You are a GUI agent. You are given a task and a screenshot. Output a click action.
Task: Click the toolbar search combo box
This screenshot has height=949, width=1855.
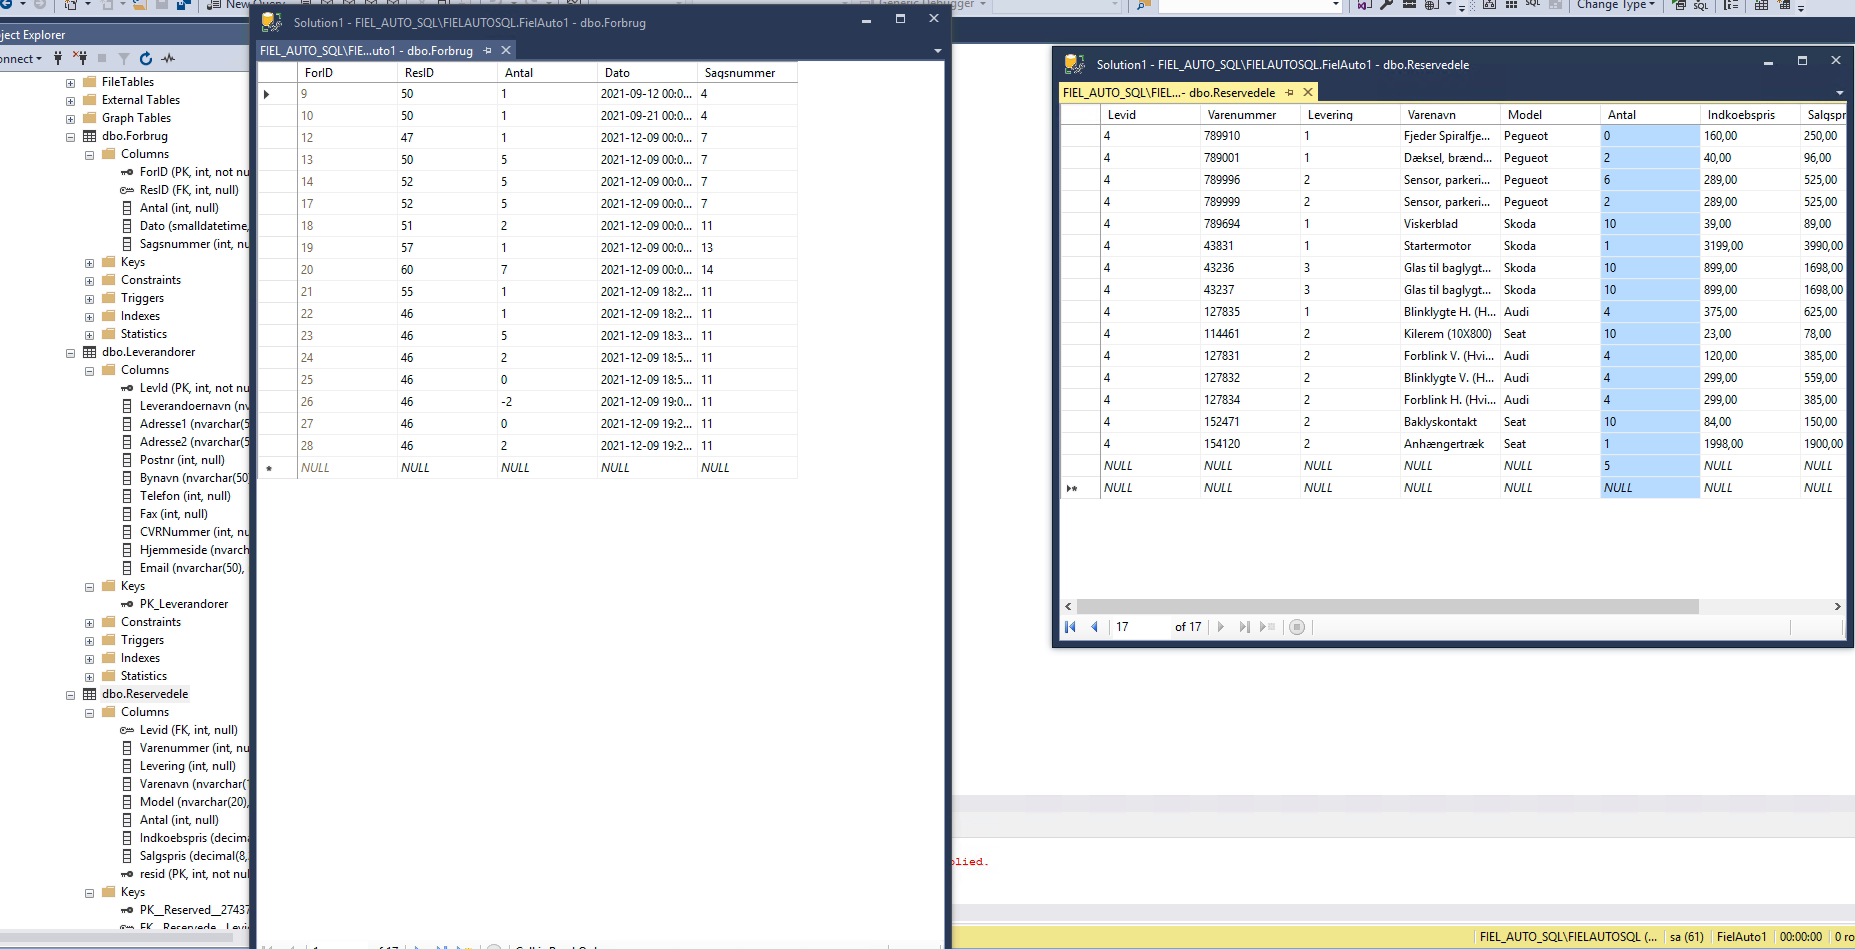1250,5
